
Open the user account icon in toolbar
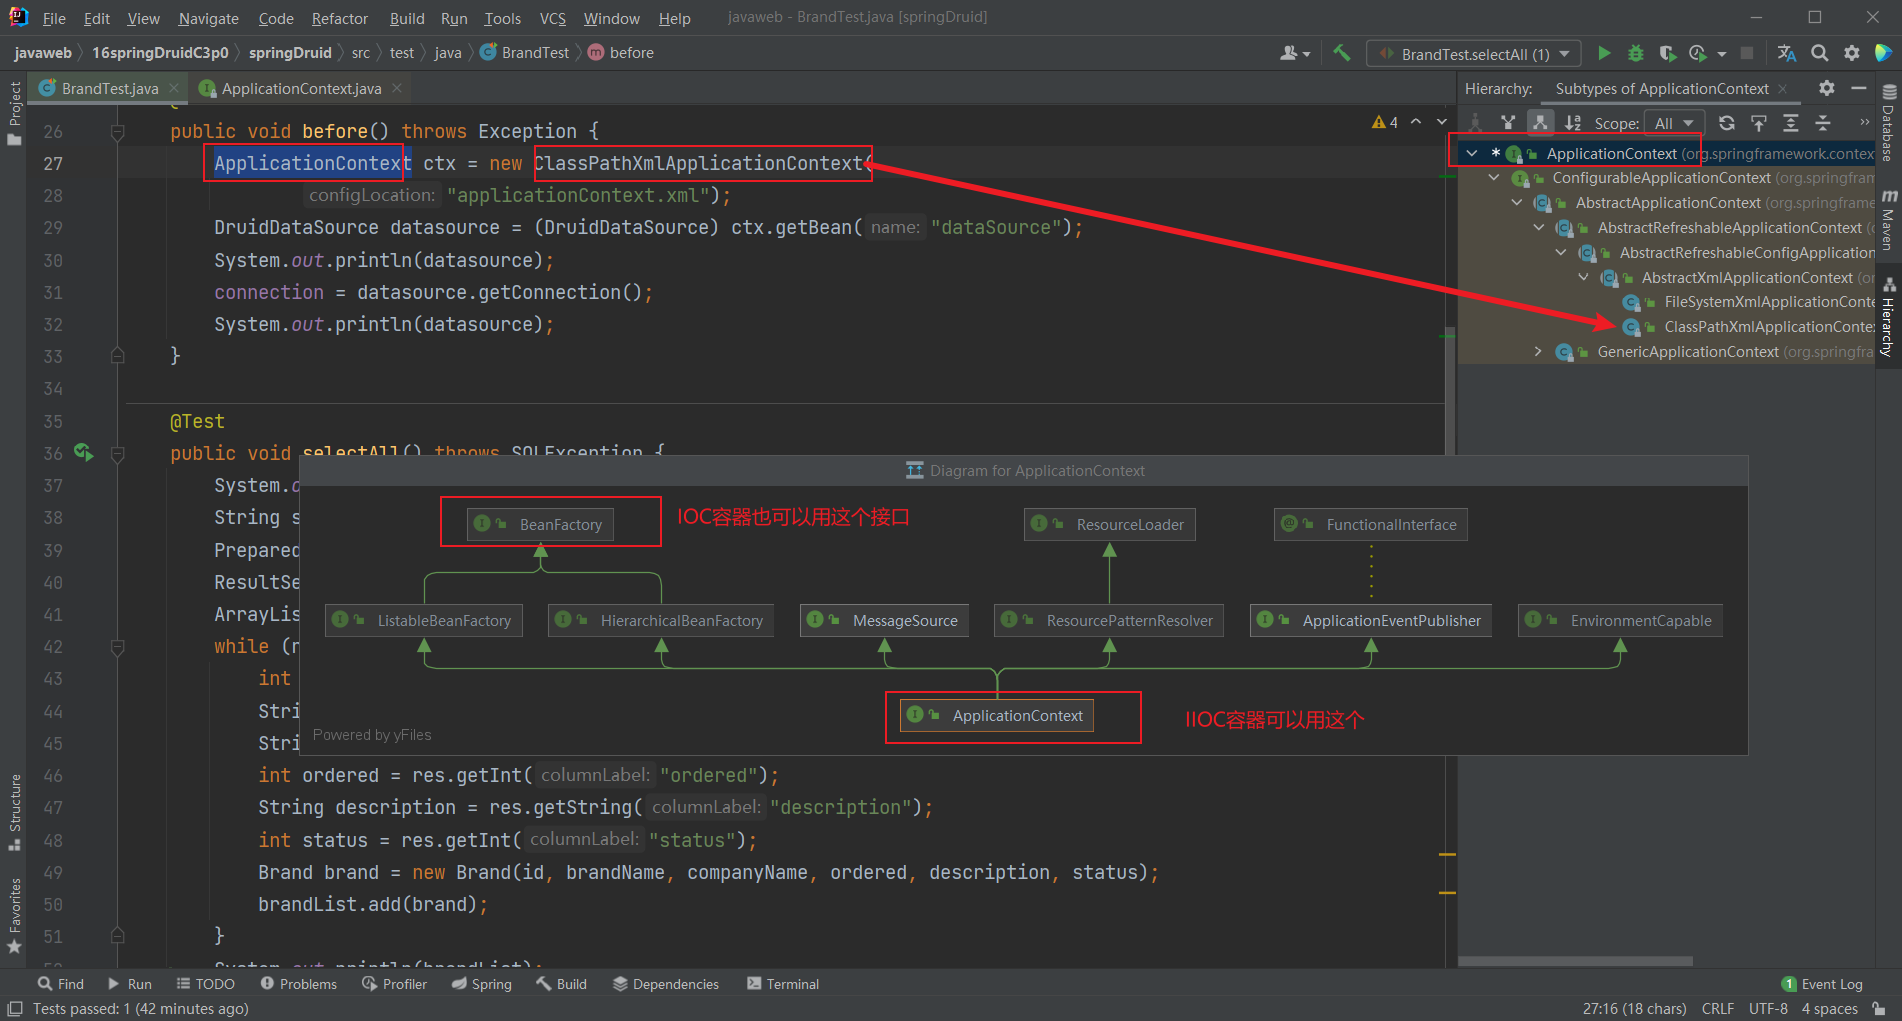1295,53
